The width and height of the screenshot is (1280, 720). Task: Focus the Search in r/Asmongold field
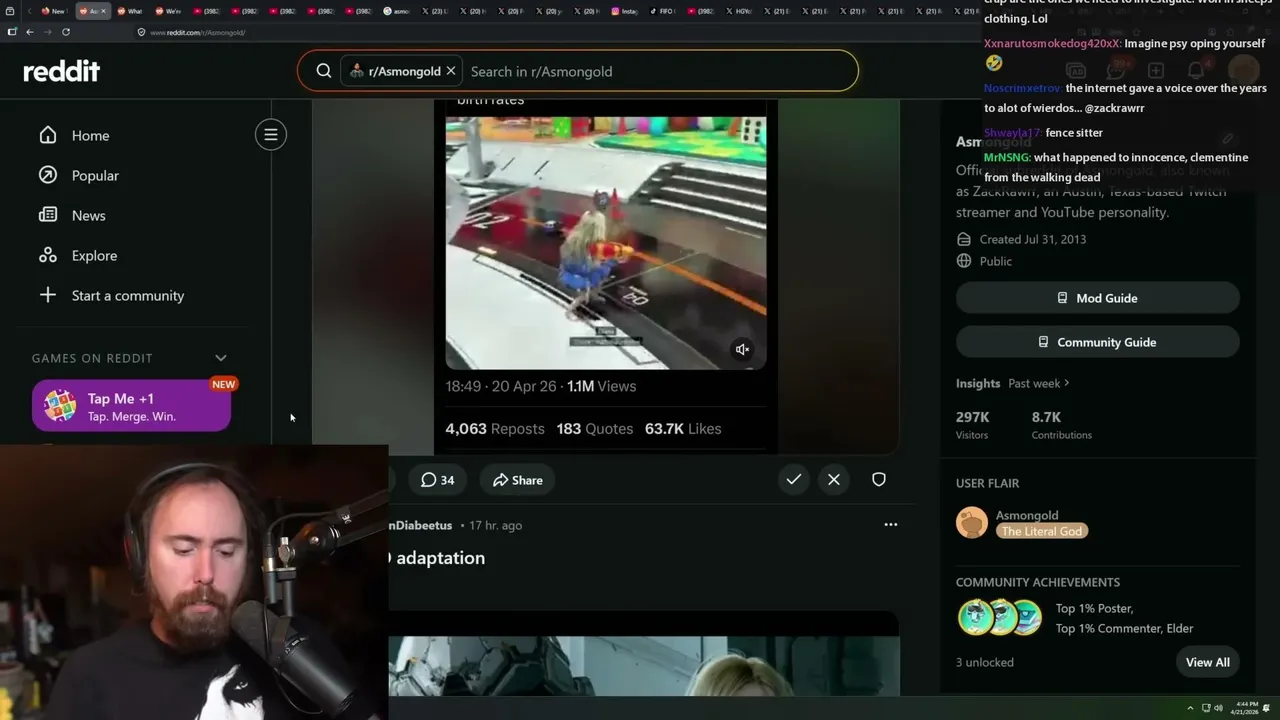click(660, 71)
